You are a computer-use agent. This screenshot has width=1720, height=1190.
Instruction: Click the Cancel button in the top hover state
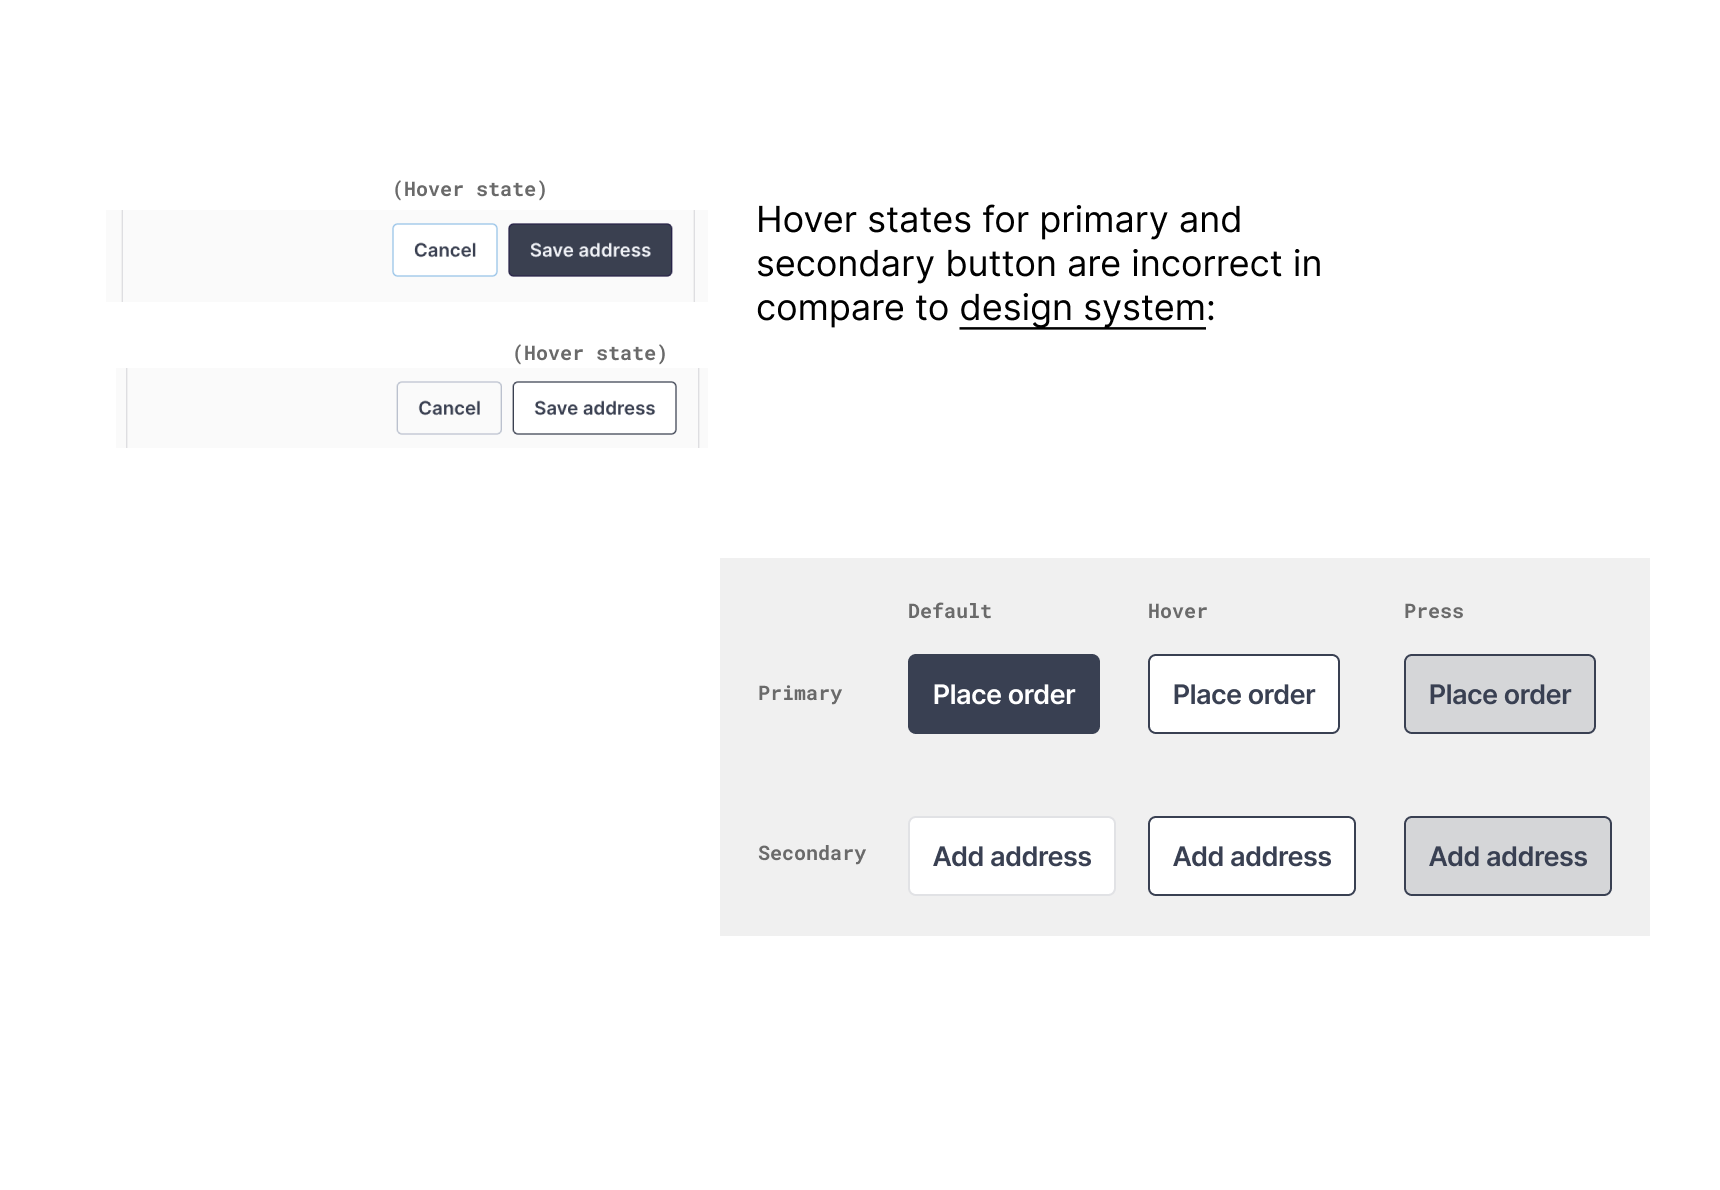coord(444,250)
